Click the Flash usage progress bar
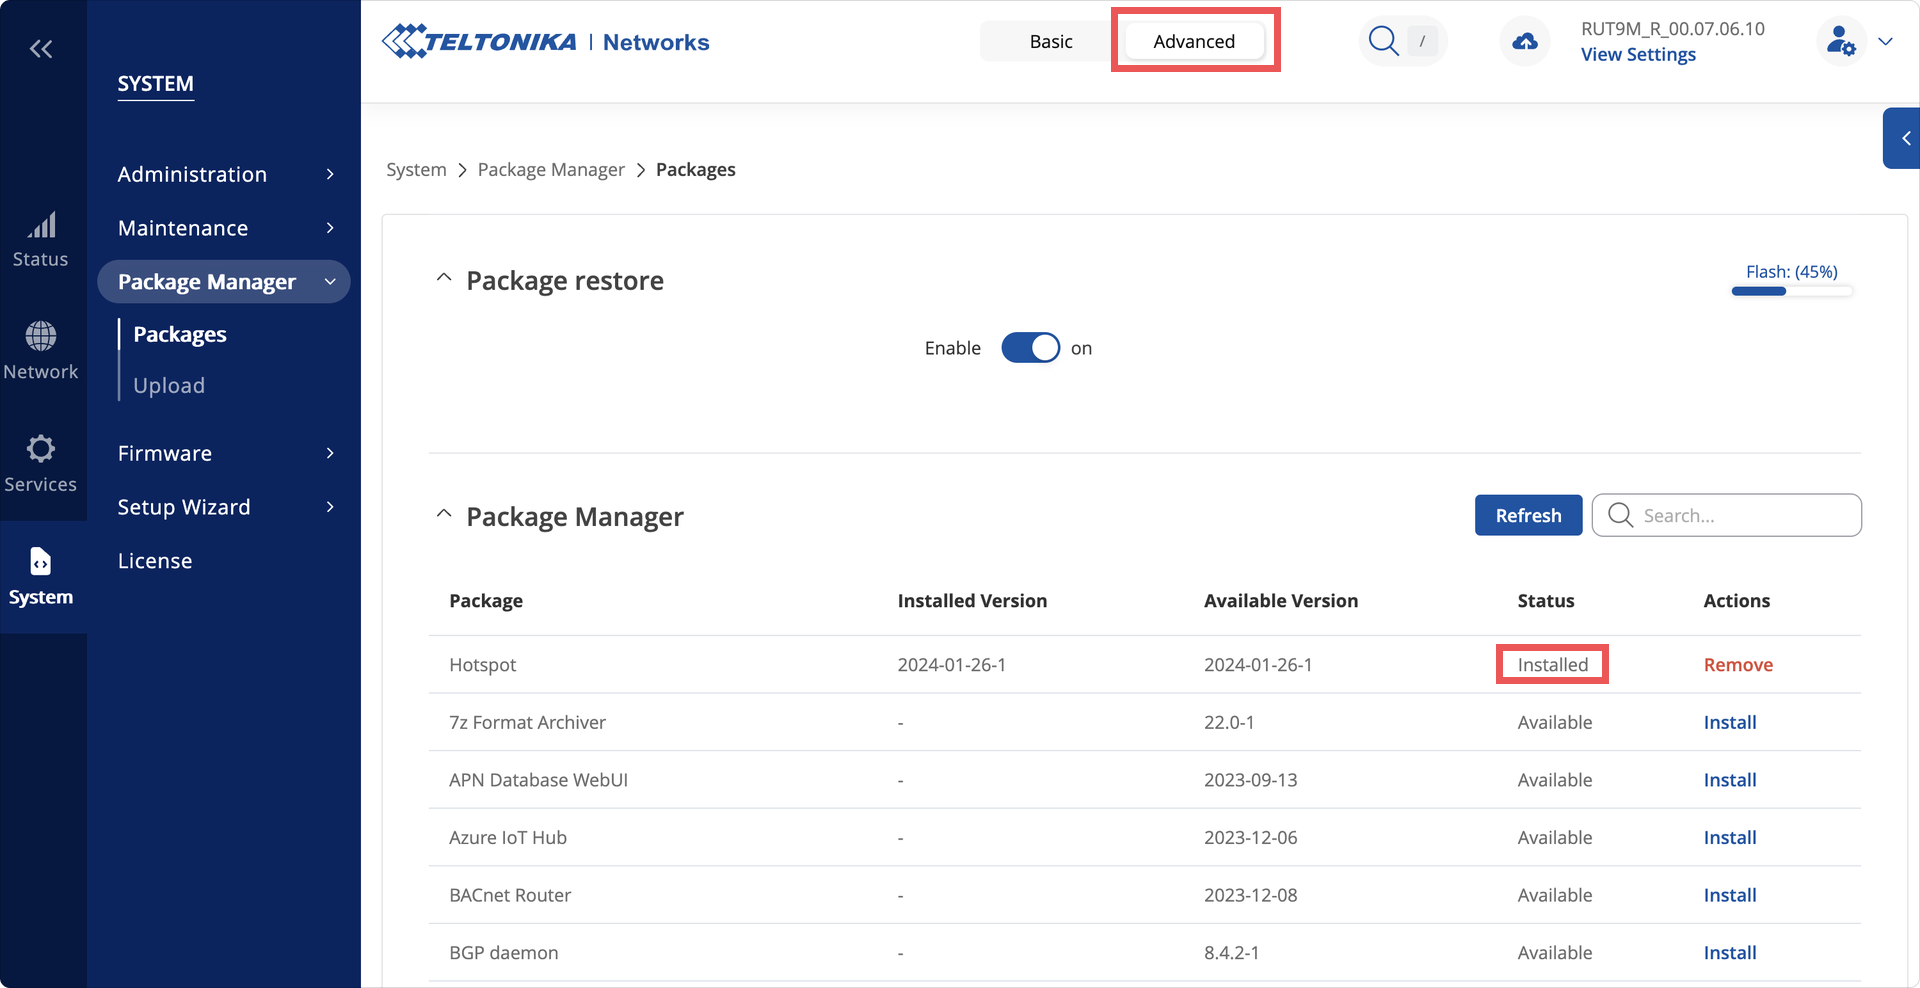1920x988 pixels. point(1791,291)
